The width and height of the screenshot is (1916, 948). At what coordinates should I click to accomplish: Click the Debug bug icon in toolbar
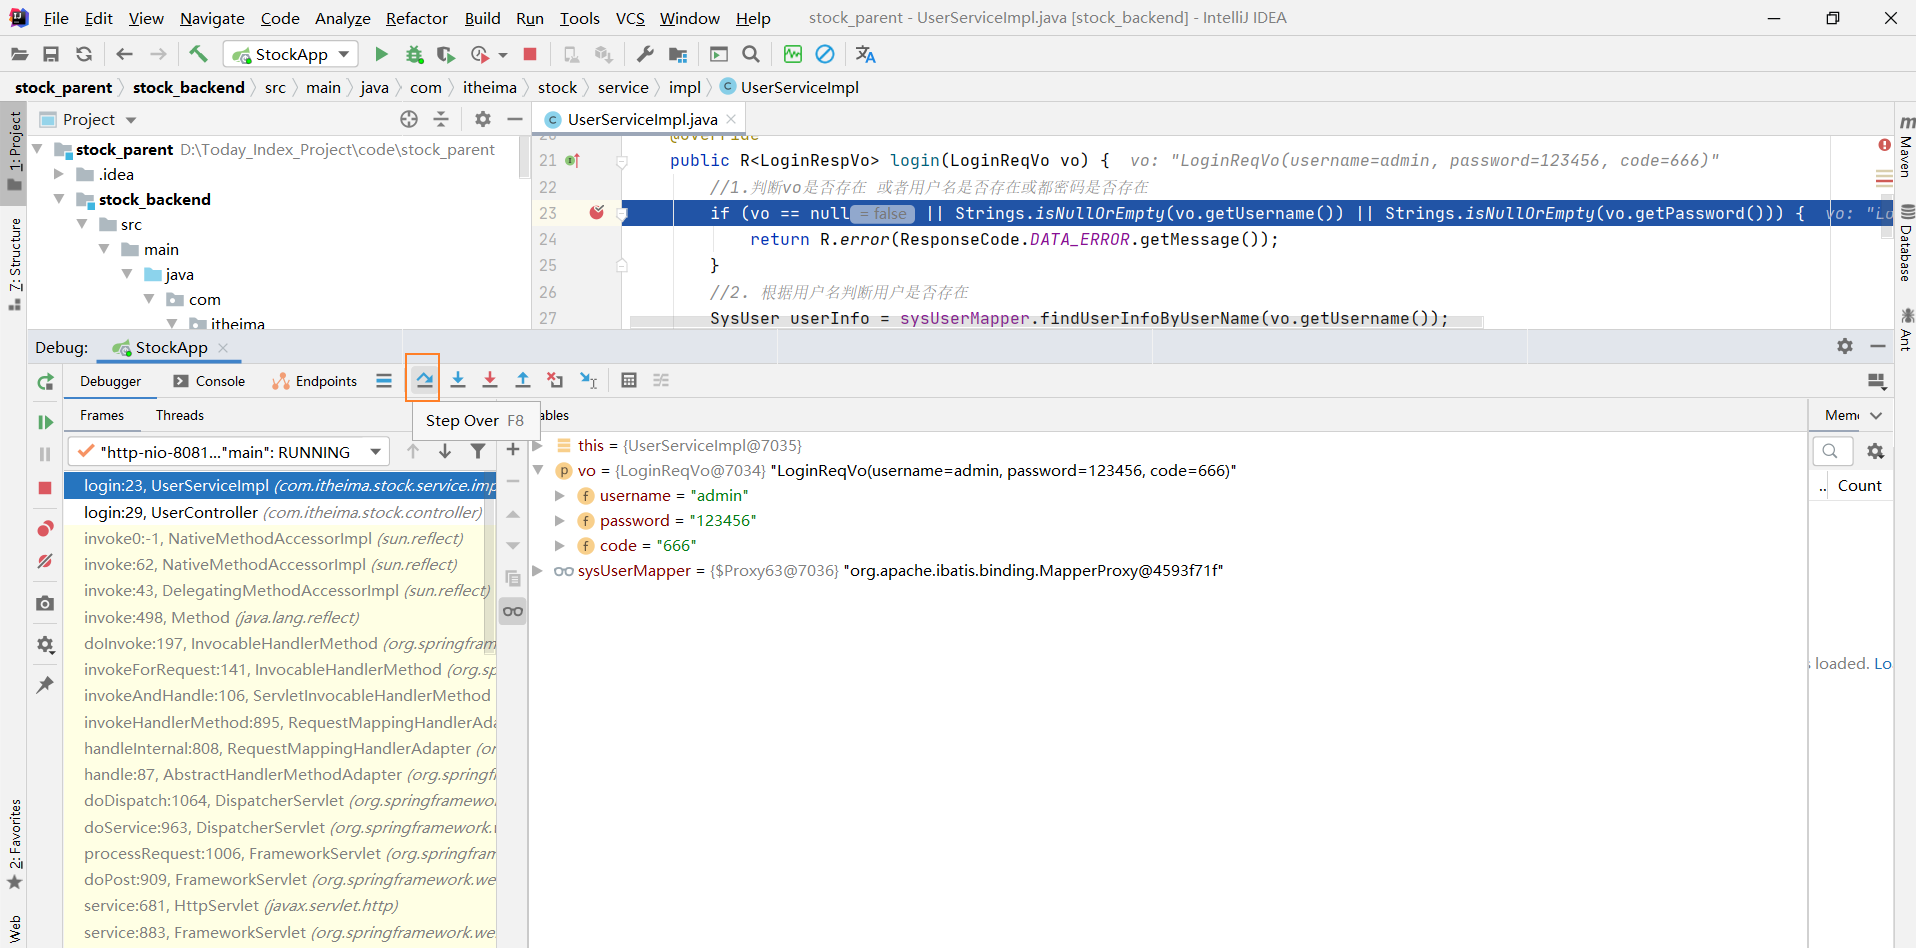click(x=414, y=54)
